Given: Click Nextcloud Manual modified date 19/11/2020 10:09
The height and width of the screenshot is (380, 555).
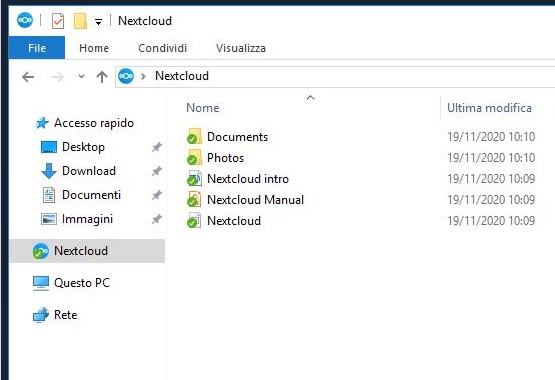Looking at the screenshot, I should click(x=491, y=200).
